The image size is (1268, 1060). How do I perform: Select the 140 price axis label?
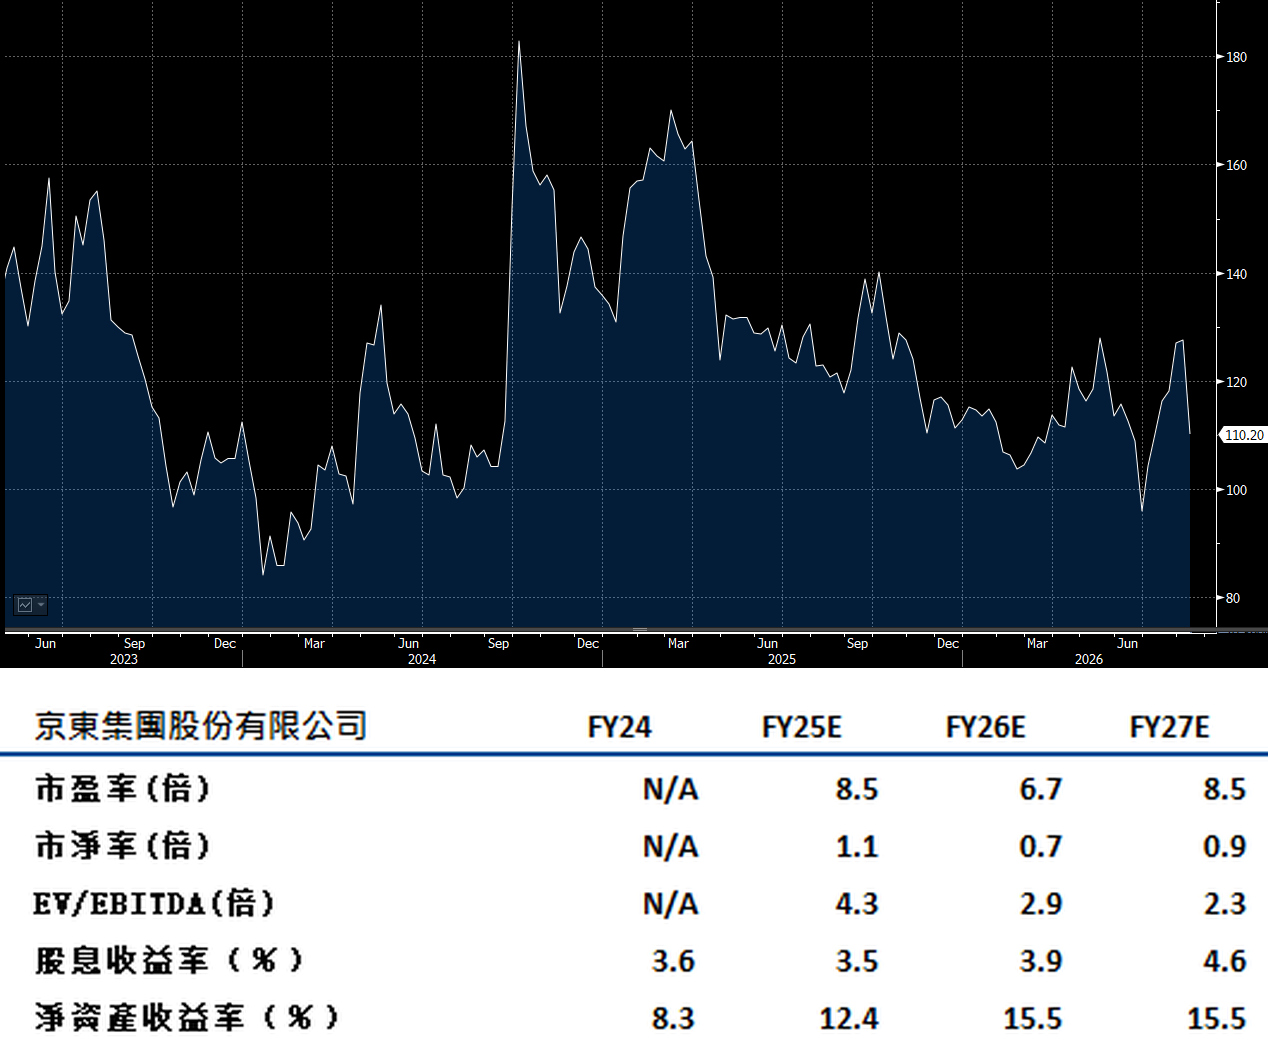(x=1237, y=274)
